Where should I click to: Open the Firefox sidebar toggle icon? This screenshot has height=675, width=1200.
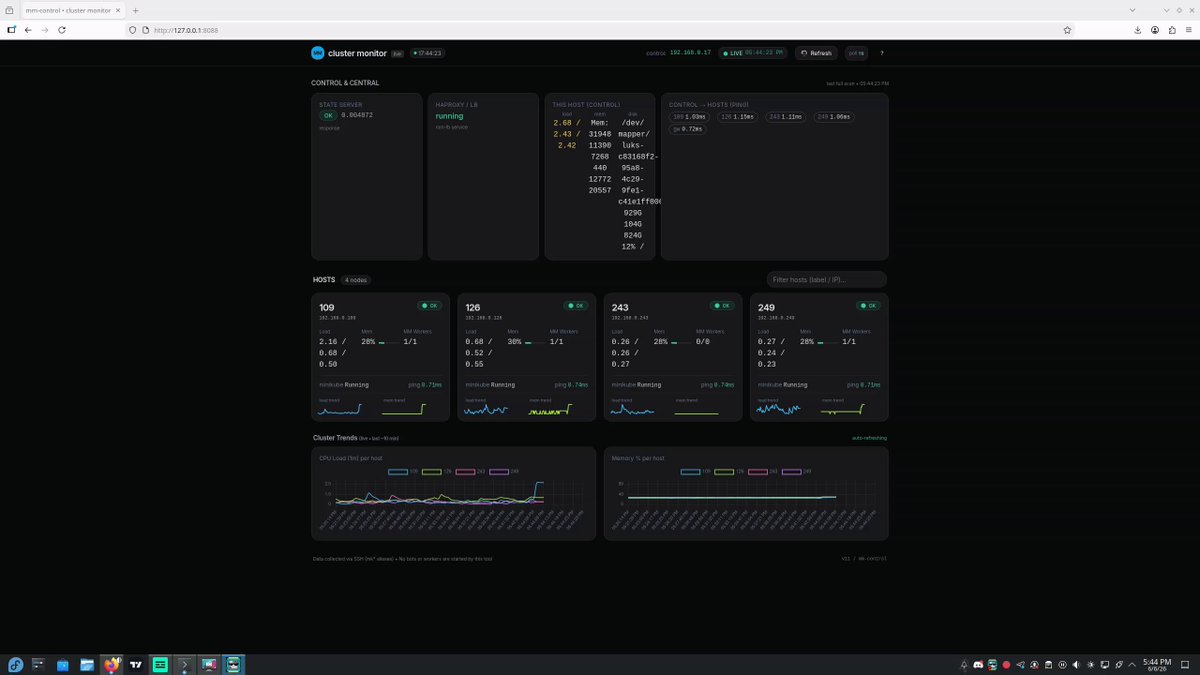coord(11,30)
